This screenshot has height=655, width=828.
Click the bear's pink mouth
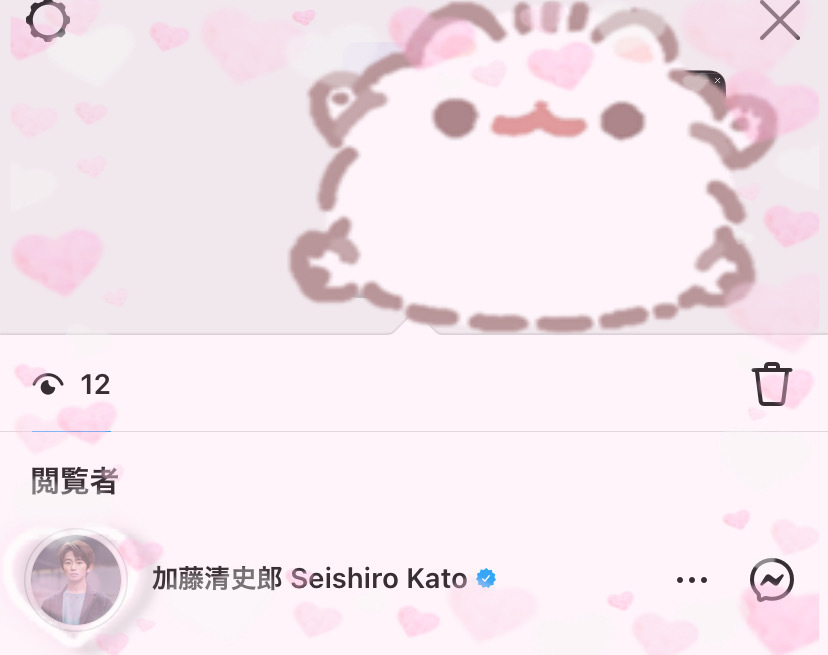coord(539,120)
